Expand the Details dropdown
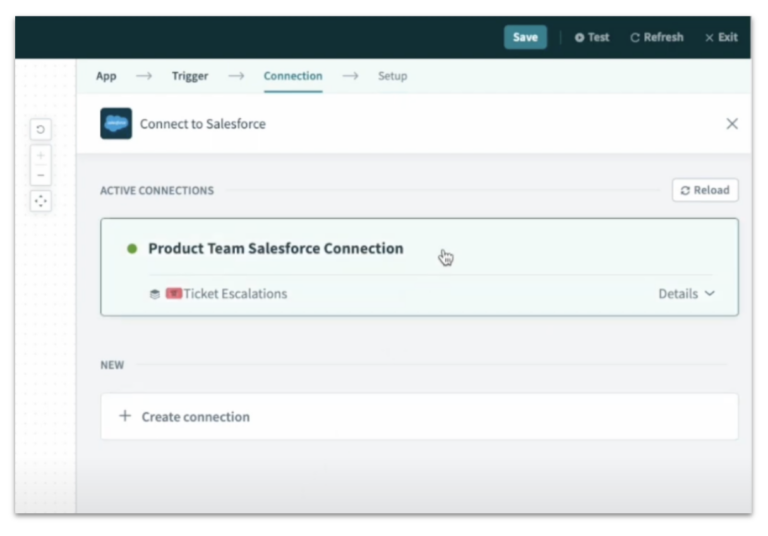The width and height of the screenshot is (768, 536). [x=686, y=294]
